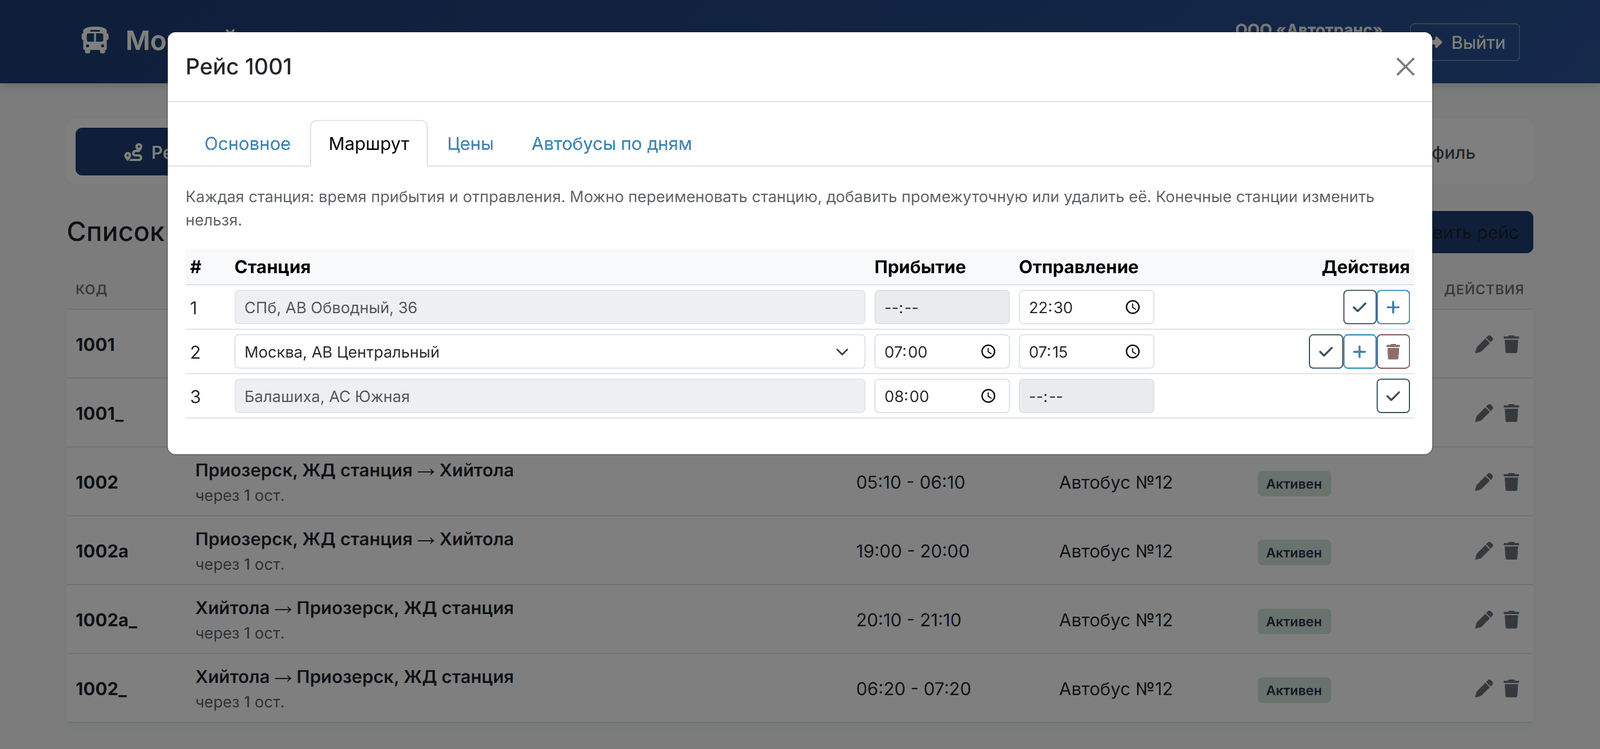Select the Маршрут tab
Viewport: 1600px width, 749px height.
(x=369, y=144)
